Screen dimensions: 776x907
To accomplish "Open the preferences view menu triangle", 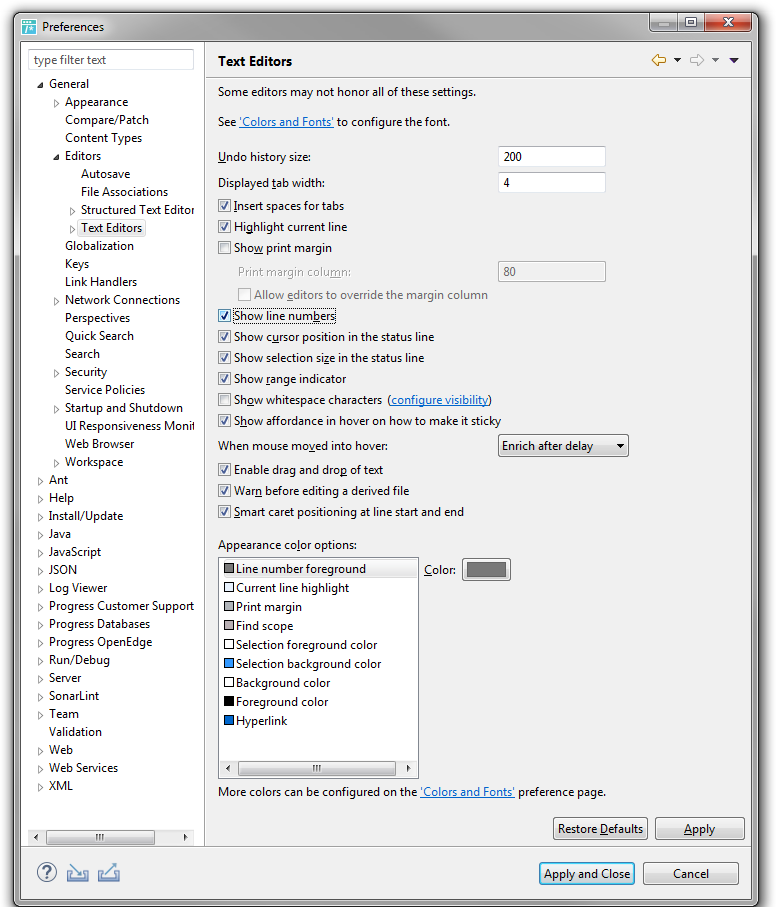I will pyautogui.click(x=734, y=60).
